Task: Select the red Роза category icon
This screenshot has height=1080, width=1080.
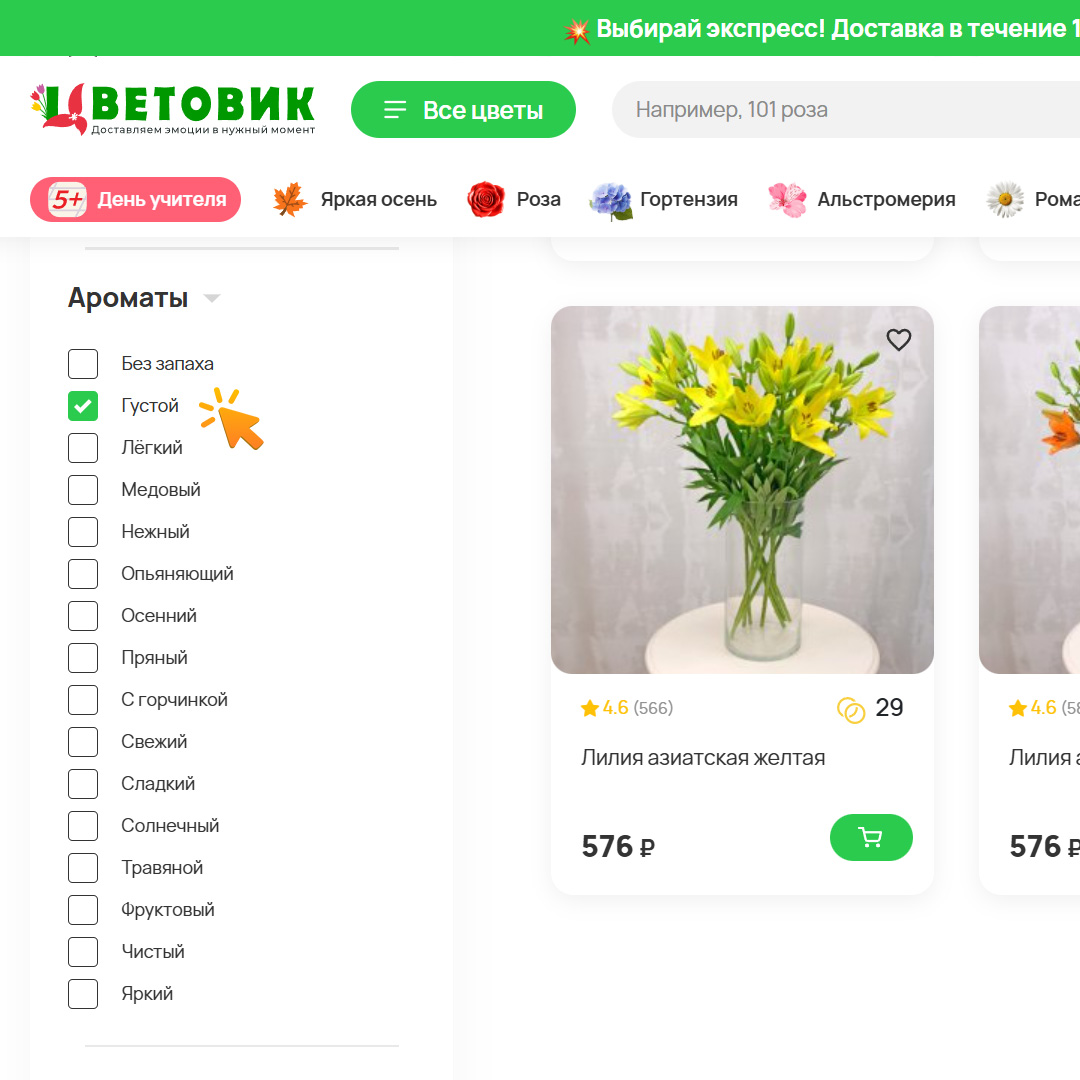Action: [x=486, y=199]
